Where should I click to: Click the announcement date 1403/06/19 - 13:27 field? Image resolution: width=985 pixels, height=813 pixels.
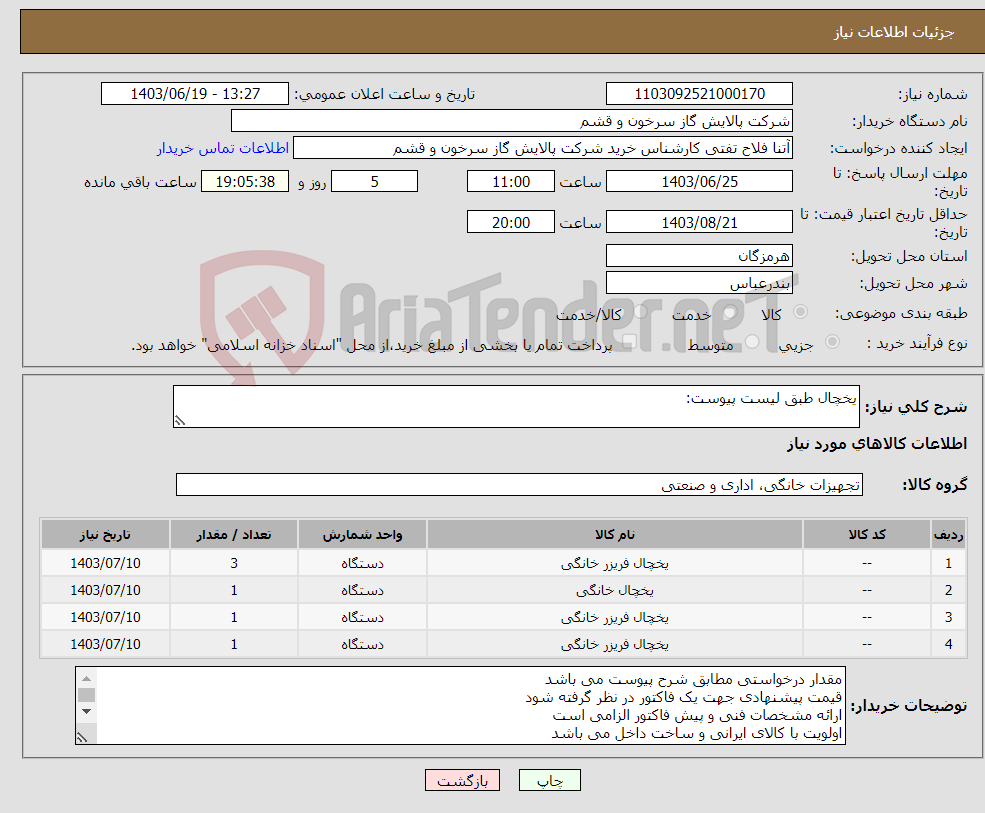(x=195, y=94)
